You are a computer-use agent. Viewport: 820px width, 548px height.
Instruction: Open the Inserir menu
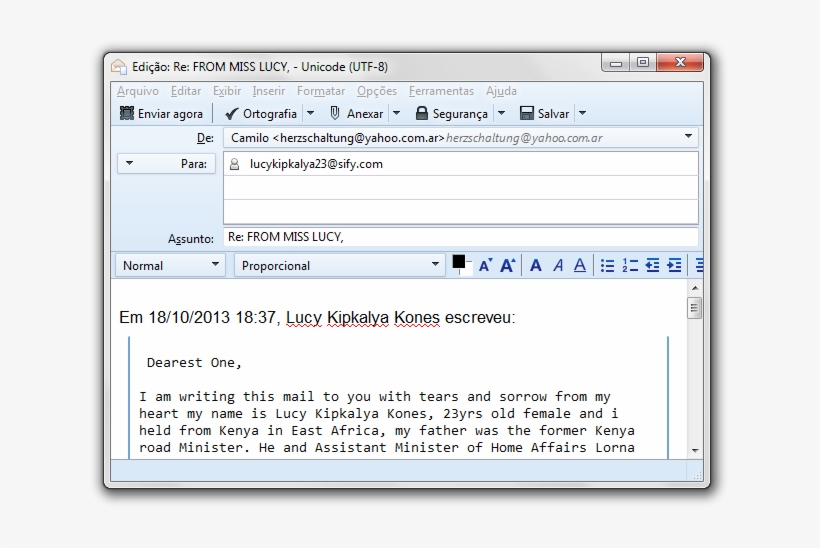click(268, 91)
